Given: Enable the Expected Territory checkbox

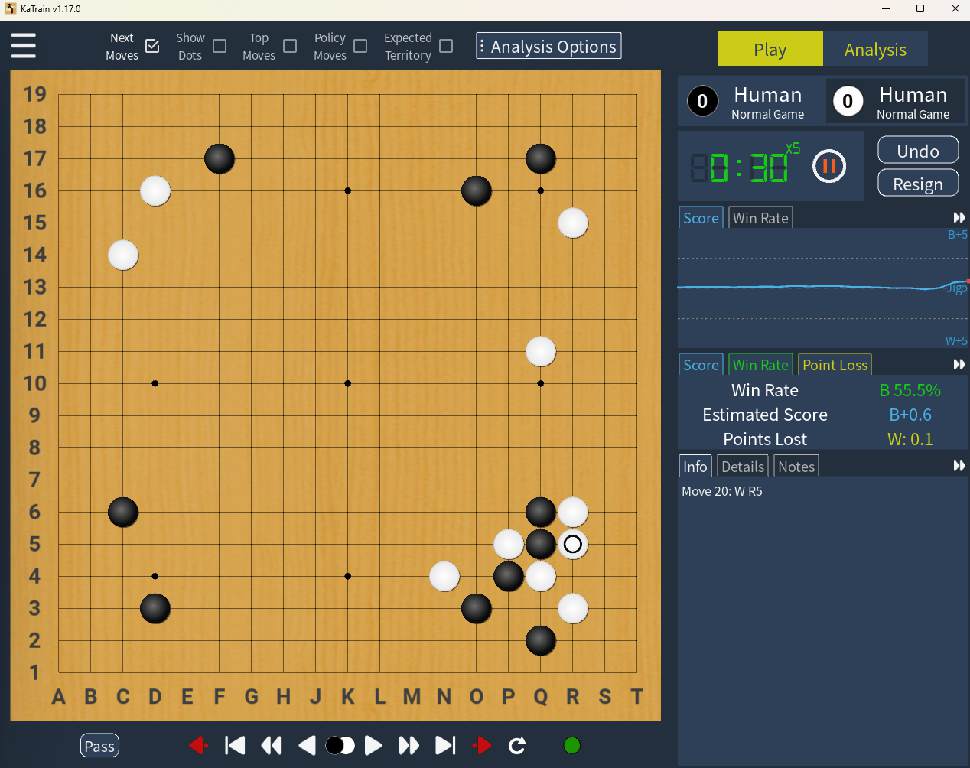Looking at the screenshot, I should click(446, 46).
